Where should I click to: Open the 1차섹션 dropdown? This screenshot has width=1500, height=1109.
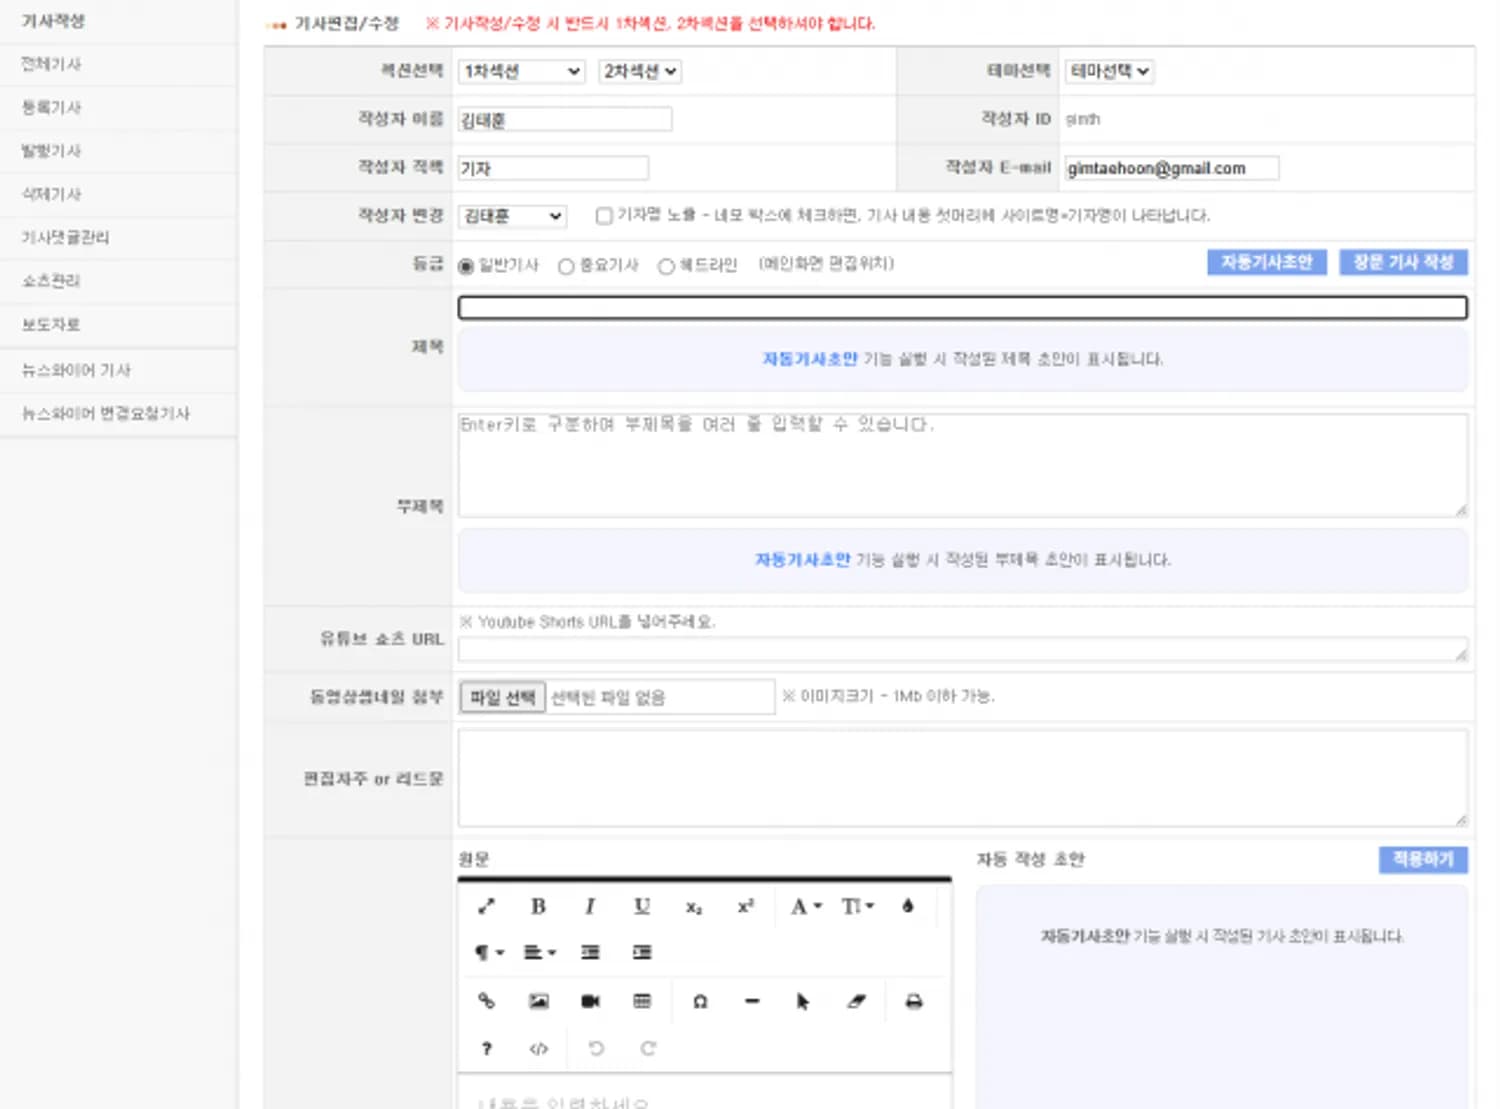[x=521, y=72]
